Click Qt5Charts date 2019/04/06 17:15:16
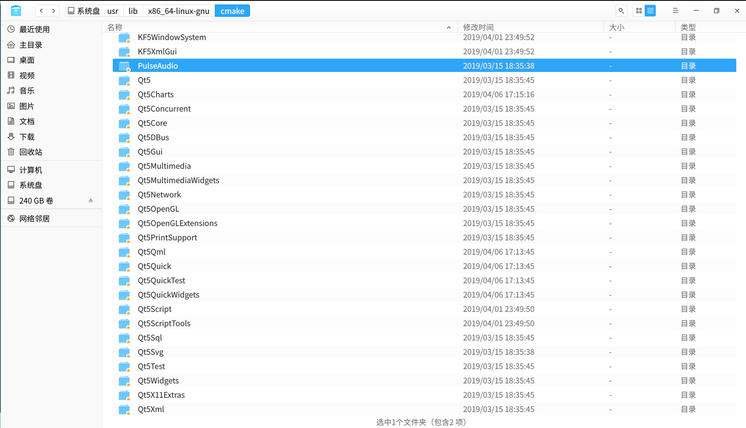This screenshot has height=428, width=746. coord(499,94)
